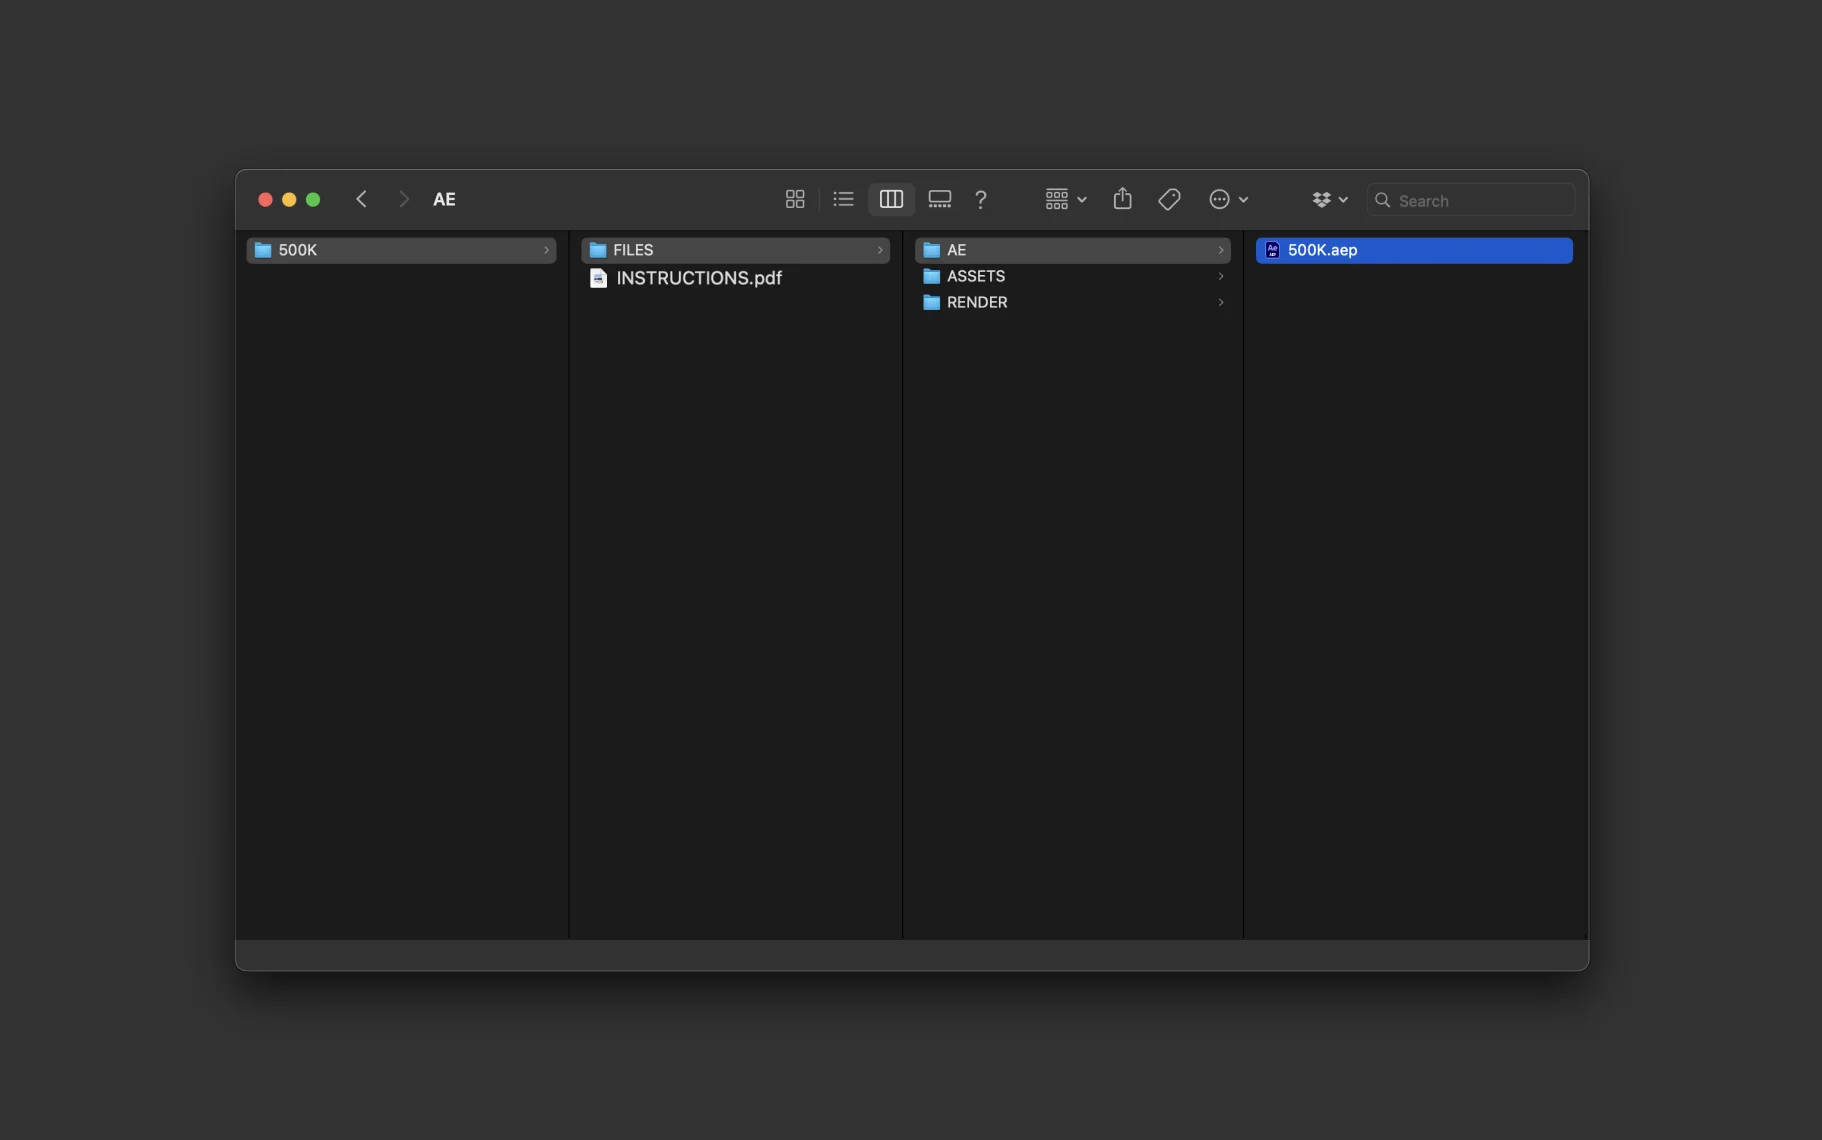
Task: Click the green full-screen window button
Action: pos(313,200)
